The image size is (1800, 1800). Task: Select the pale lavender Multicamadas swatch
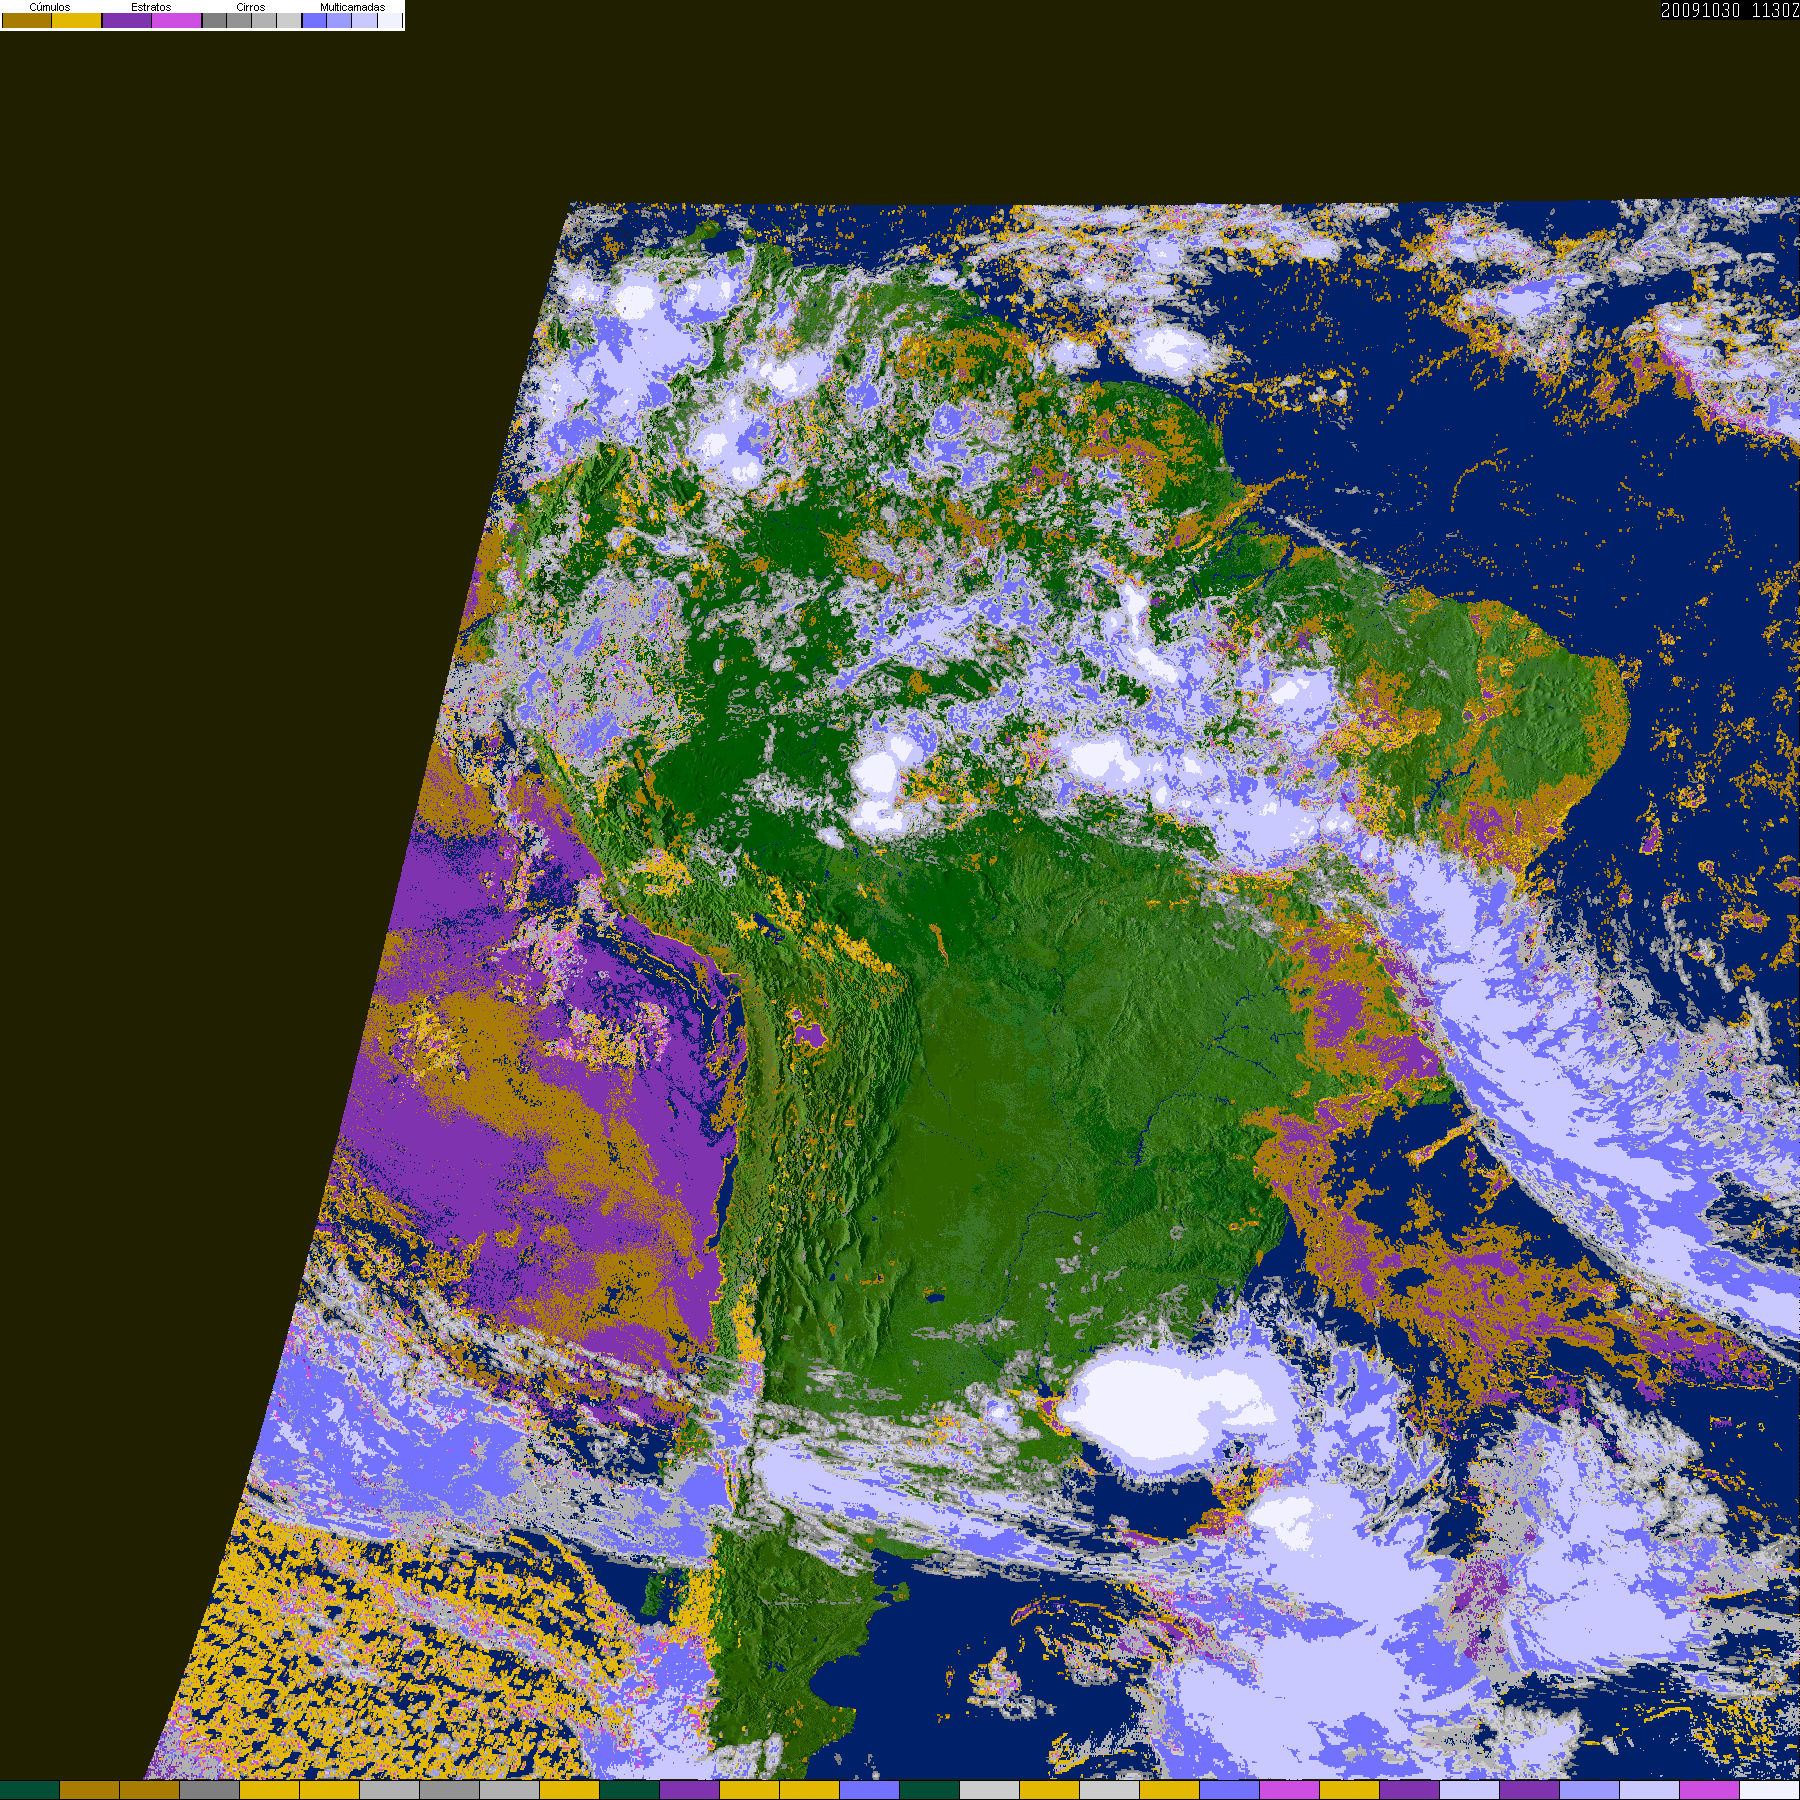(x=364, y=20)
